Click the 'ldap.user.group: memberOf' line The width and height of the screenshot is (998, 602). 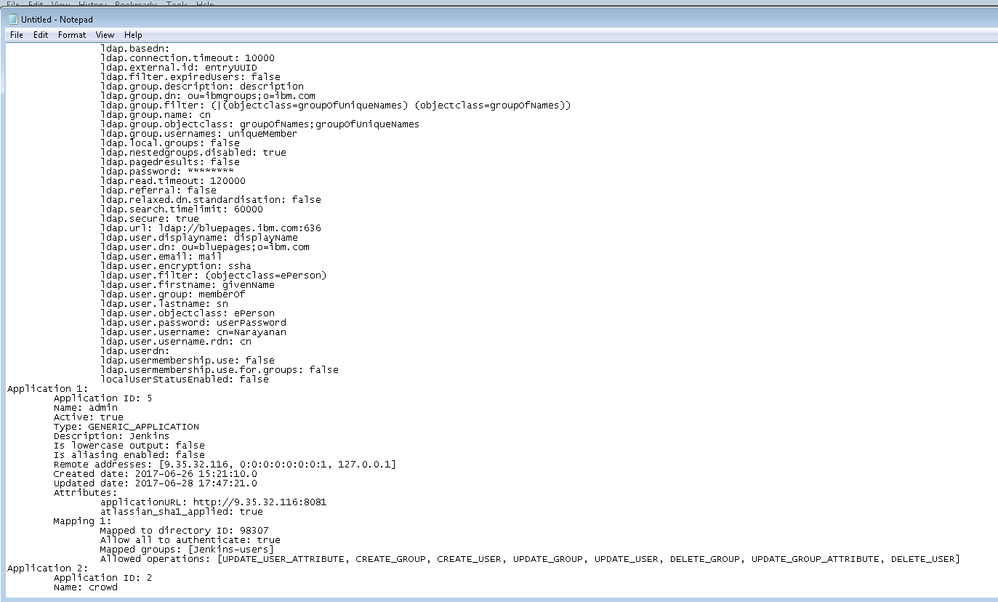[x=172, y=294]
